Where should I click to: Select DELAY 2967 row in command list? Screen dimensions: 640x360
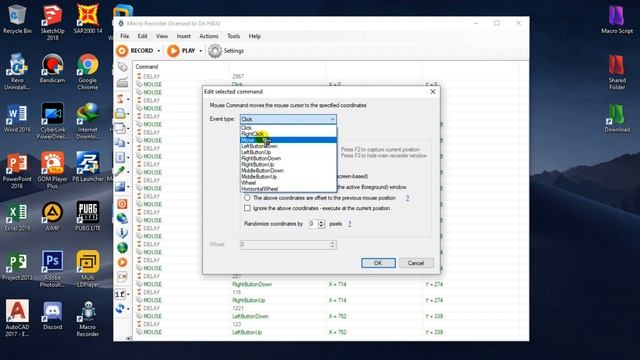(x=327, y=76)
